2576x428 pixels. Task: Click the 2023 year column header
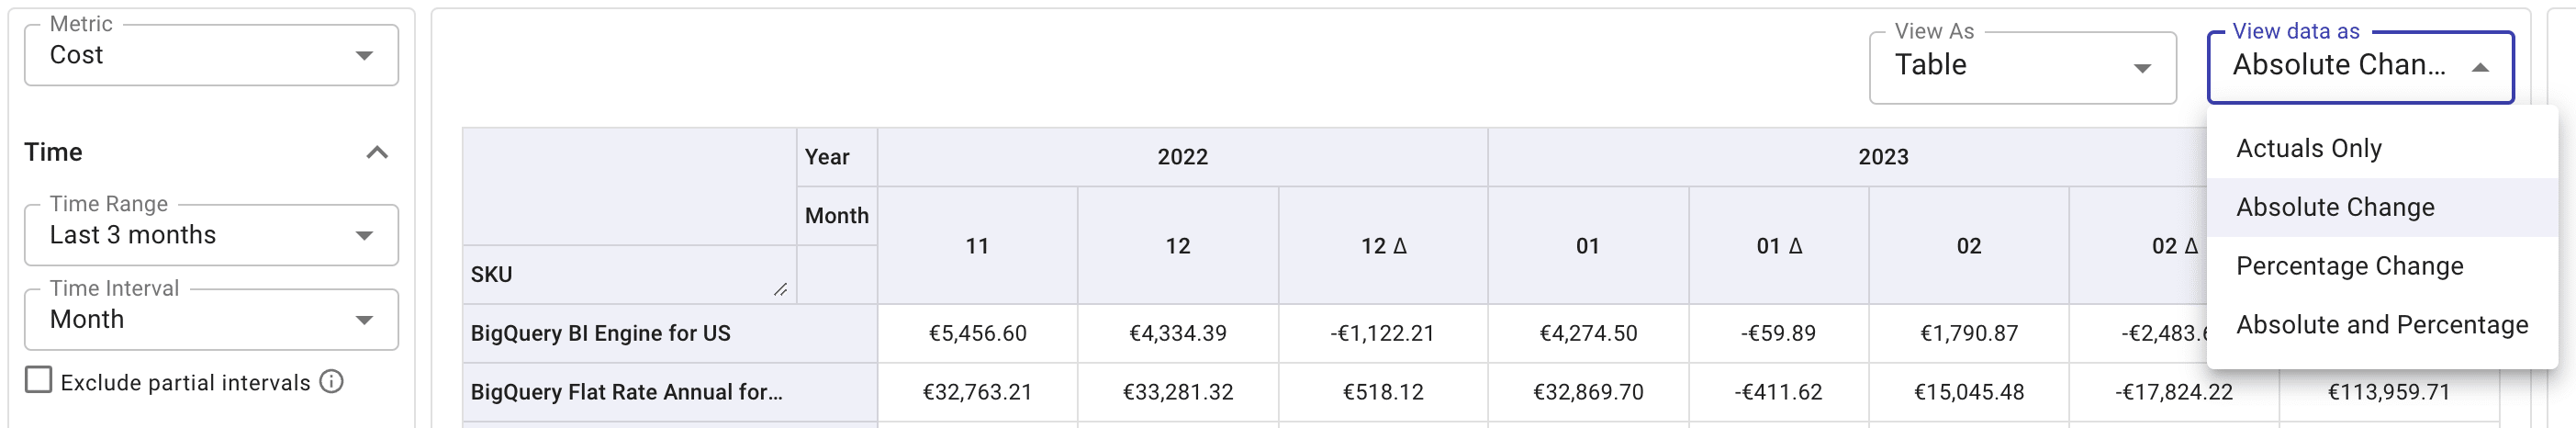click(1882, 157)
